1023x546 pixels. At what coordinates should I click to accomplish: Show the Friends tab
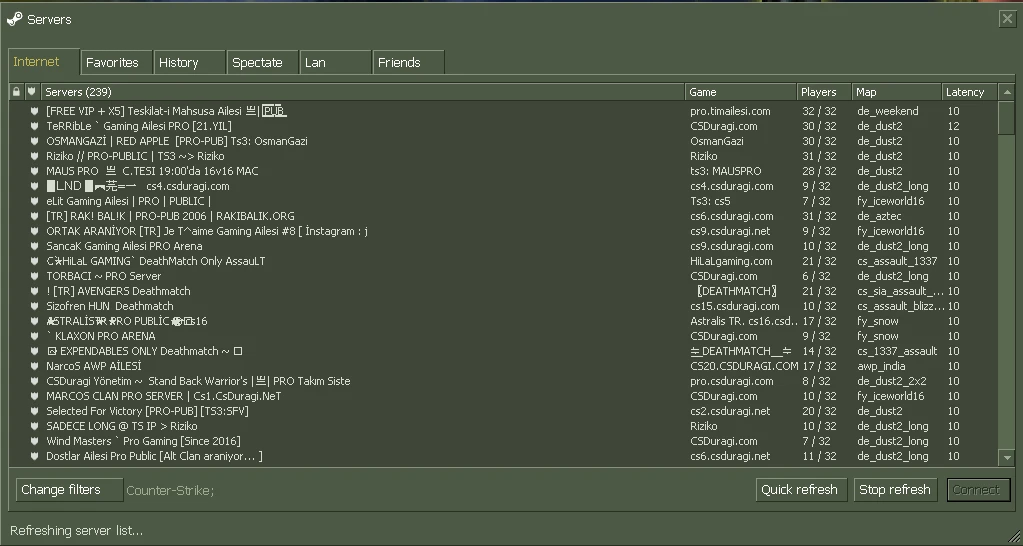pyautogui.click(x=409, y=63)
